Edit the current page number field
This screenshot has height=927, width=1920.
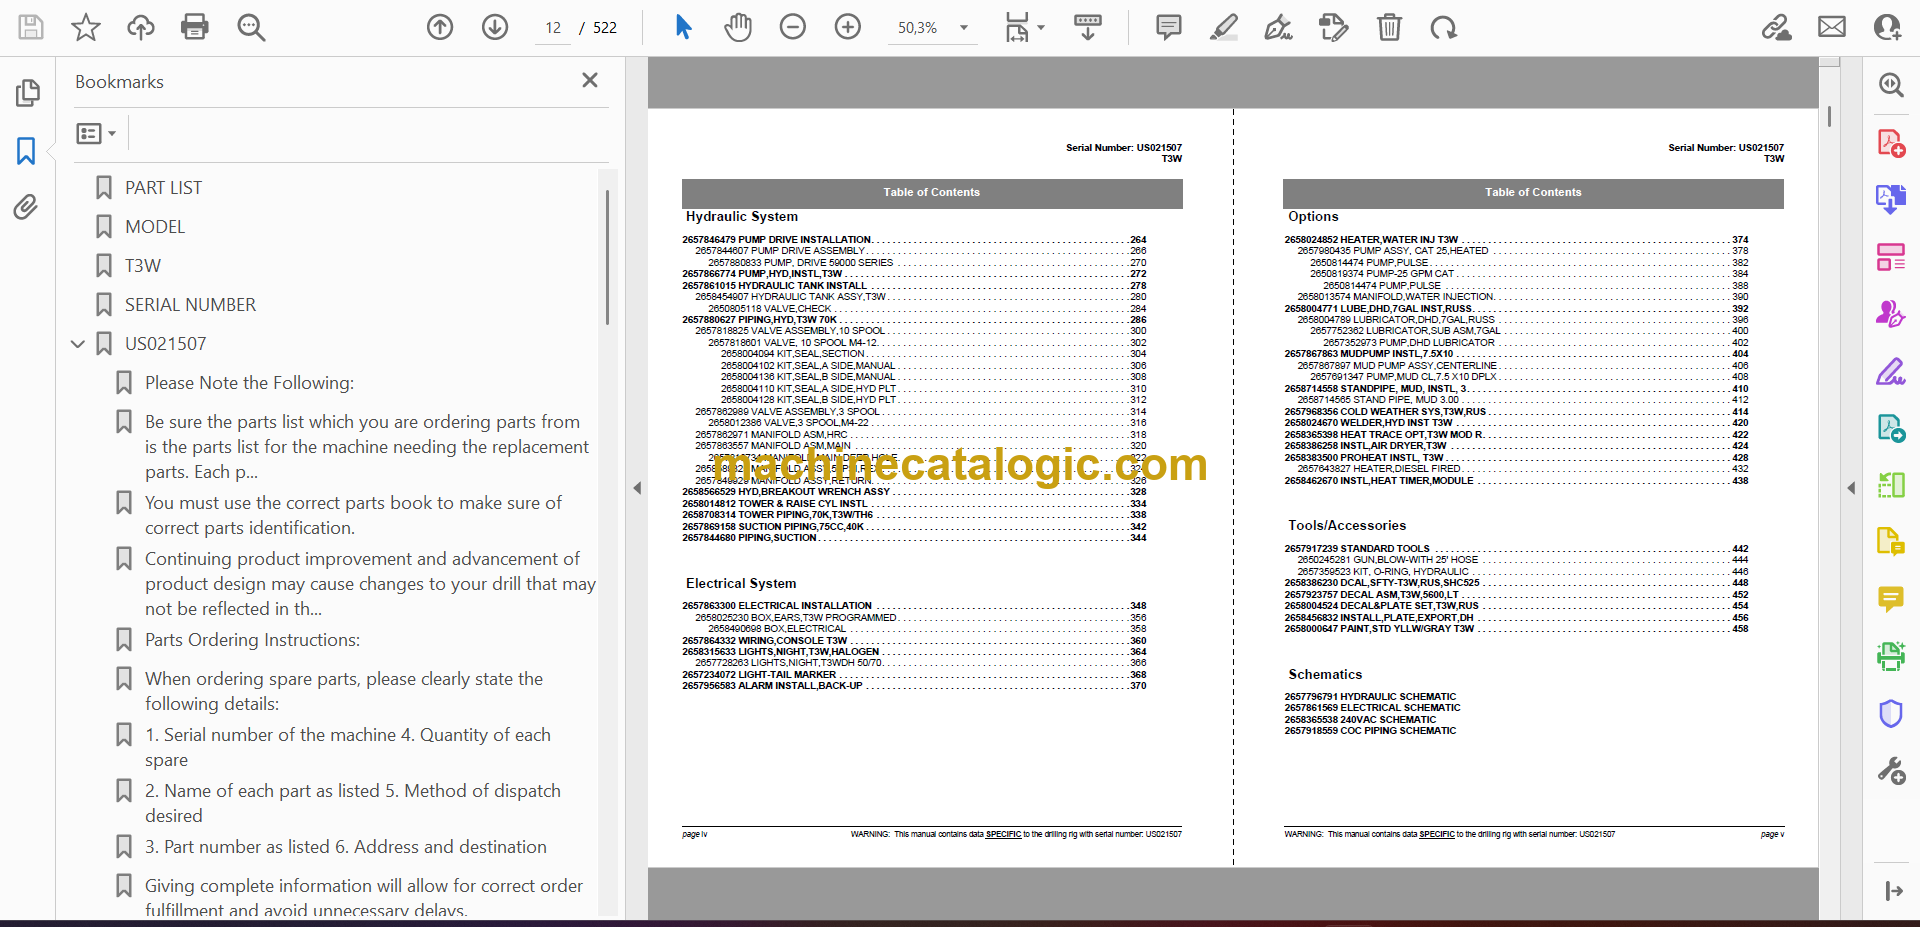(553, 28)
